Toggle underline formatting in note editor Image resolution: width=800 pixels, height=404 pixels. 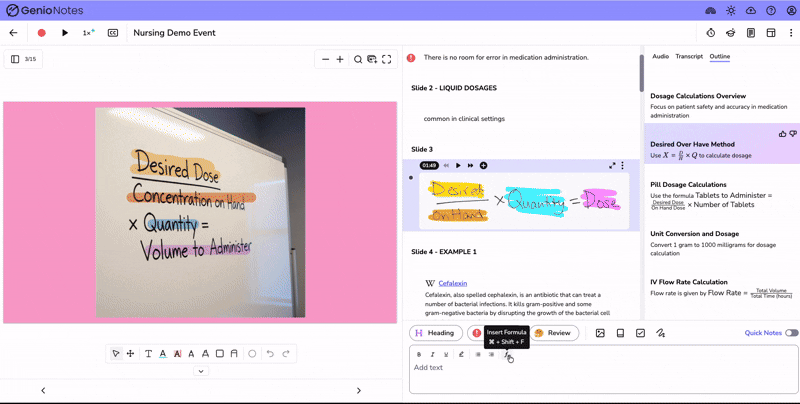click(446, 355)
